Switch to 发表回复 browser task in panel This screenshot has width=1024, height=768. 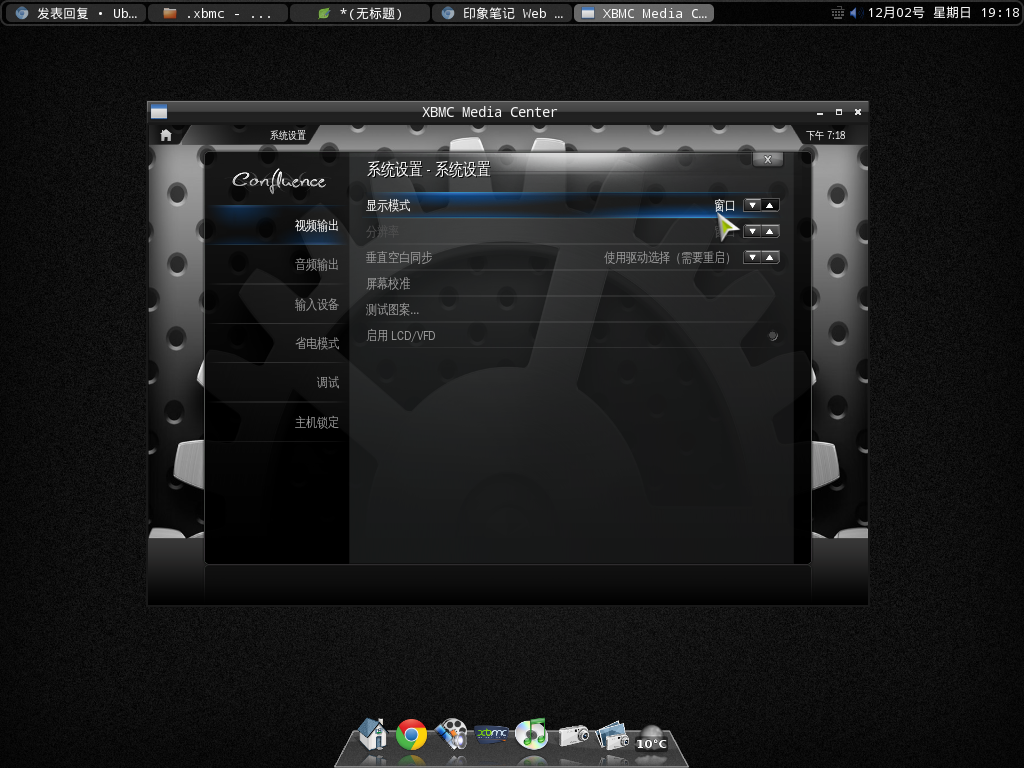pyautogui.click(x=75, y=13)
